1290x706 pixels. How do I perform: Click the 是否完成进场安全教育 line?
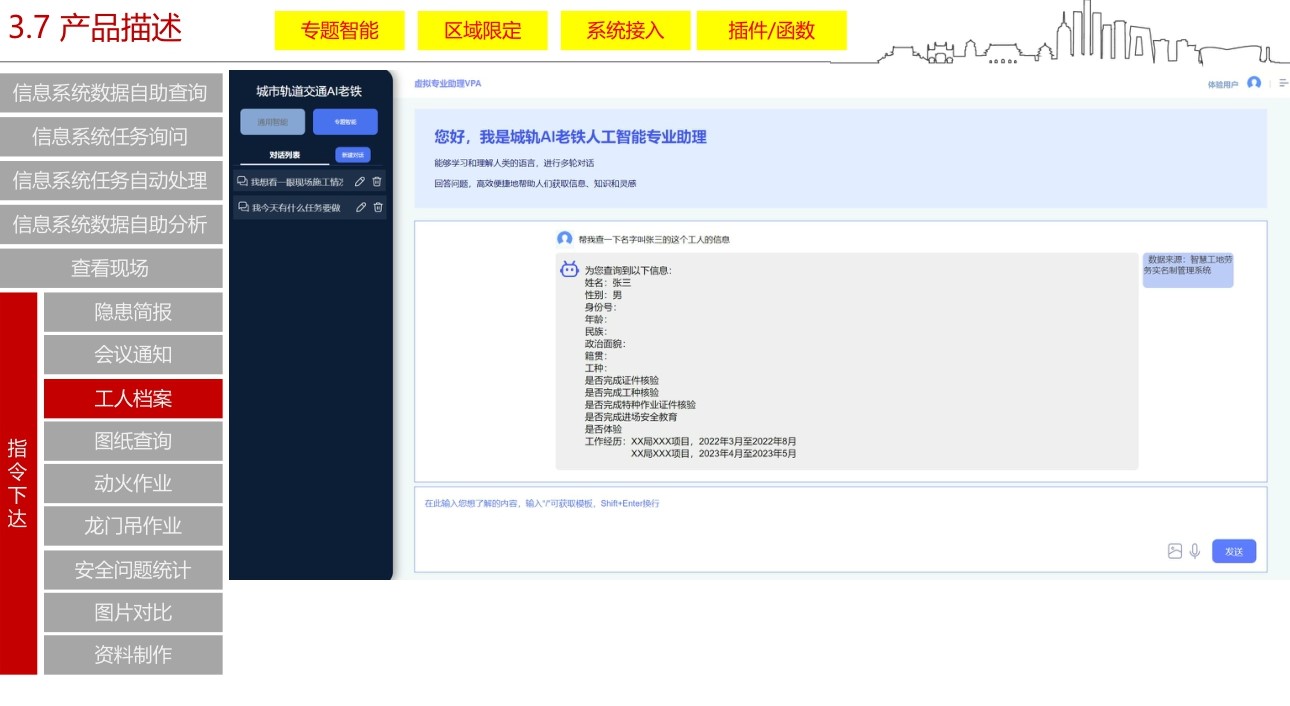pyautogui.click(x=631, y=417)
